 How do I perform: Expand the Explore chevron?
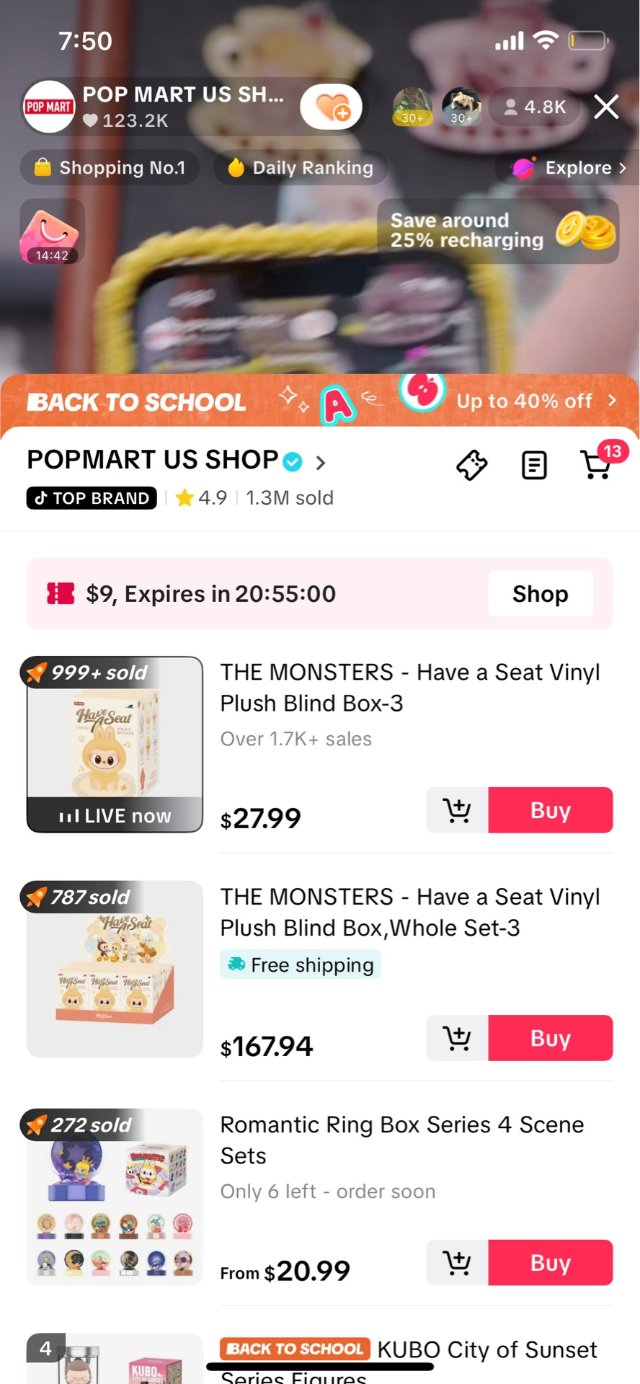tap(622, 168)
